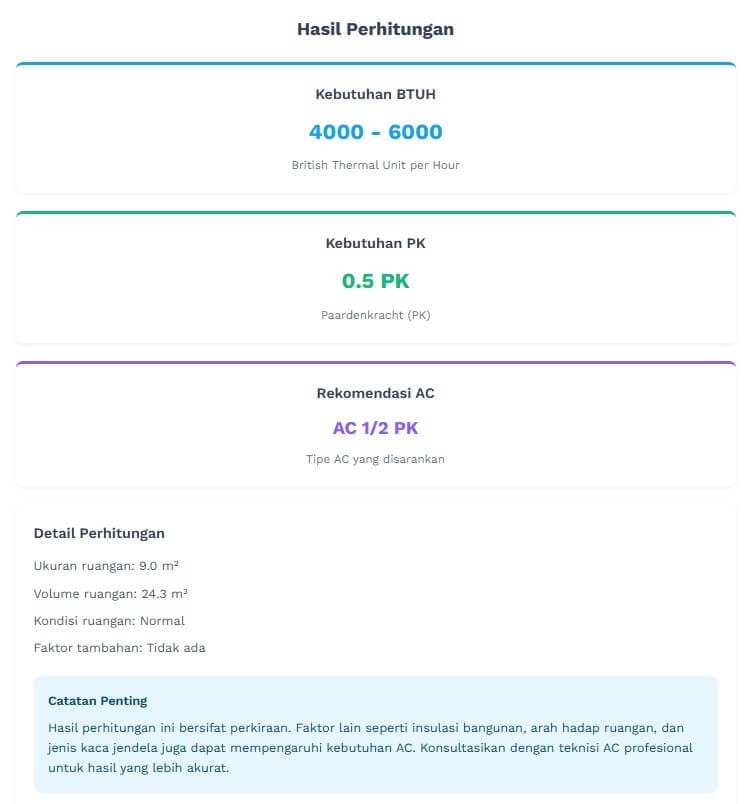Click the British Thermal Unit per Hour caption

[375, 165]
